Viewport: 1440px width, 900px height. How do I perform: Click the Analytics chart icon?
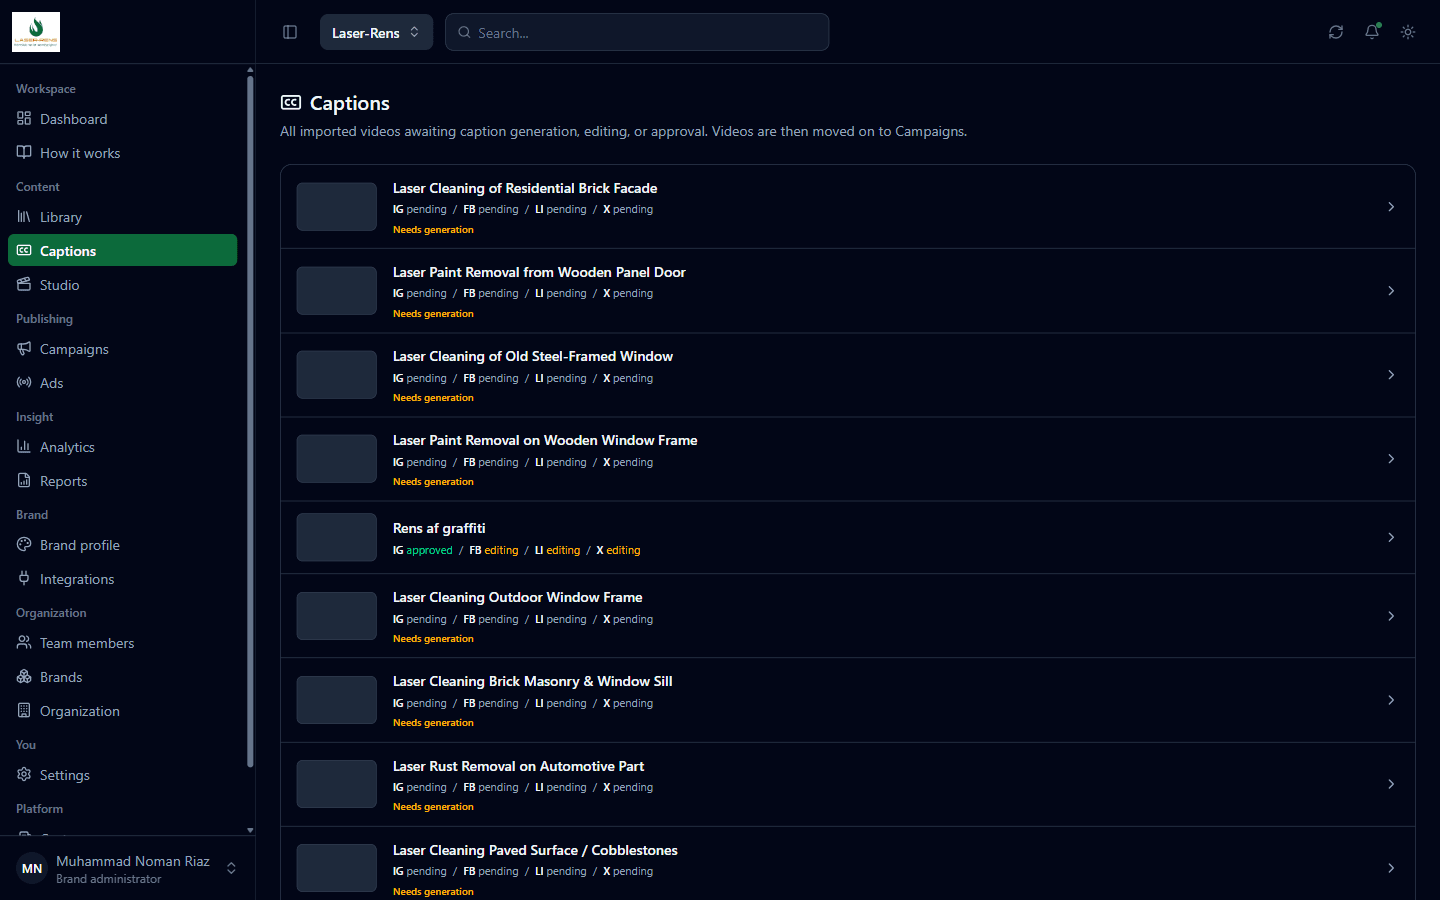click(x=24, y=447)
